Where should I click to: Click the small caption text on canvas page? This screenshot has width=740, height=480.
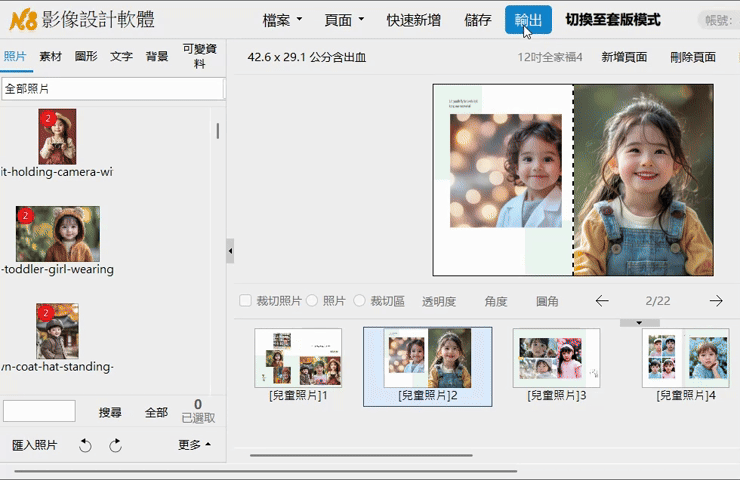click(463, 104)
